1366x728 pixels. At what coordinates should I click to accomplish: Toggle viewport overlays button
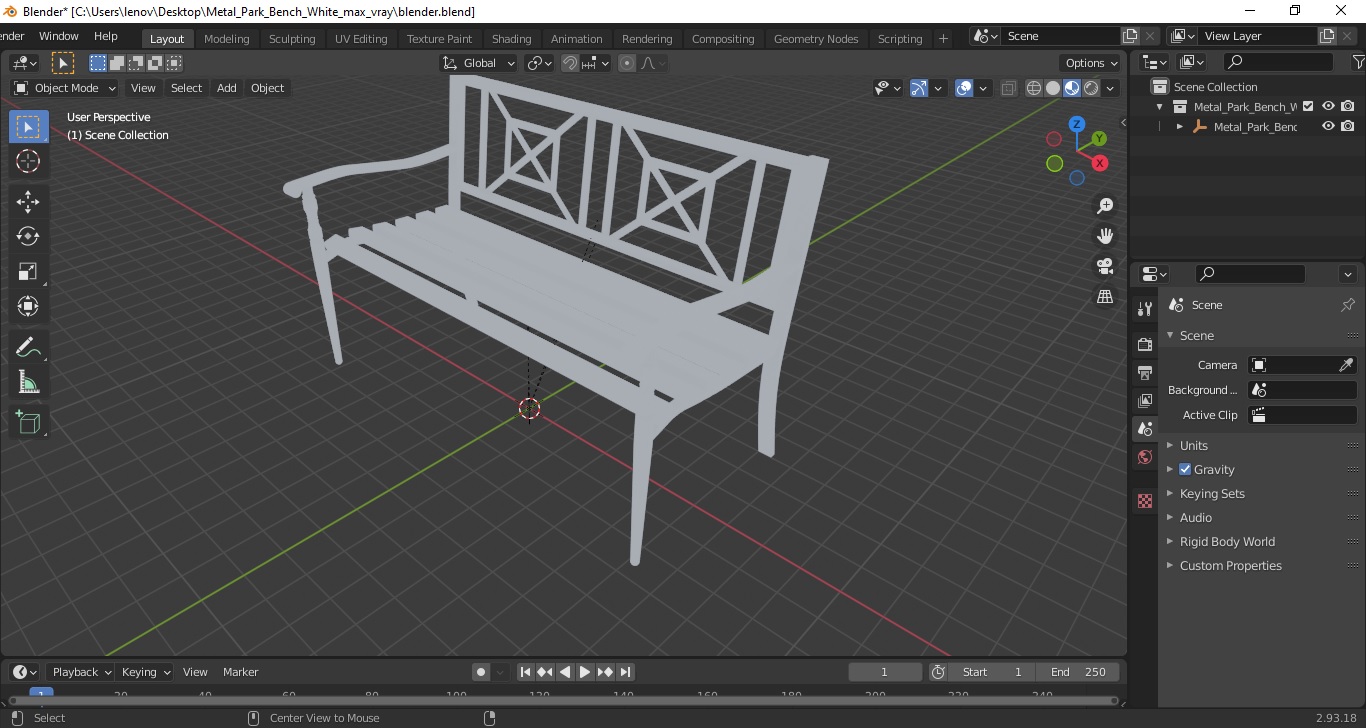[x=964, y=88]
